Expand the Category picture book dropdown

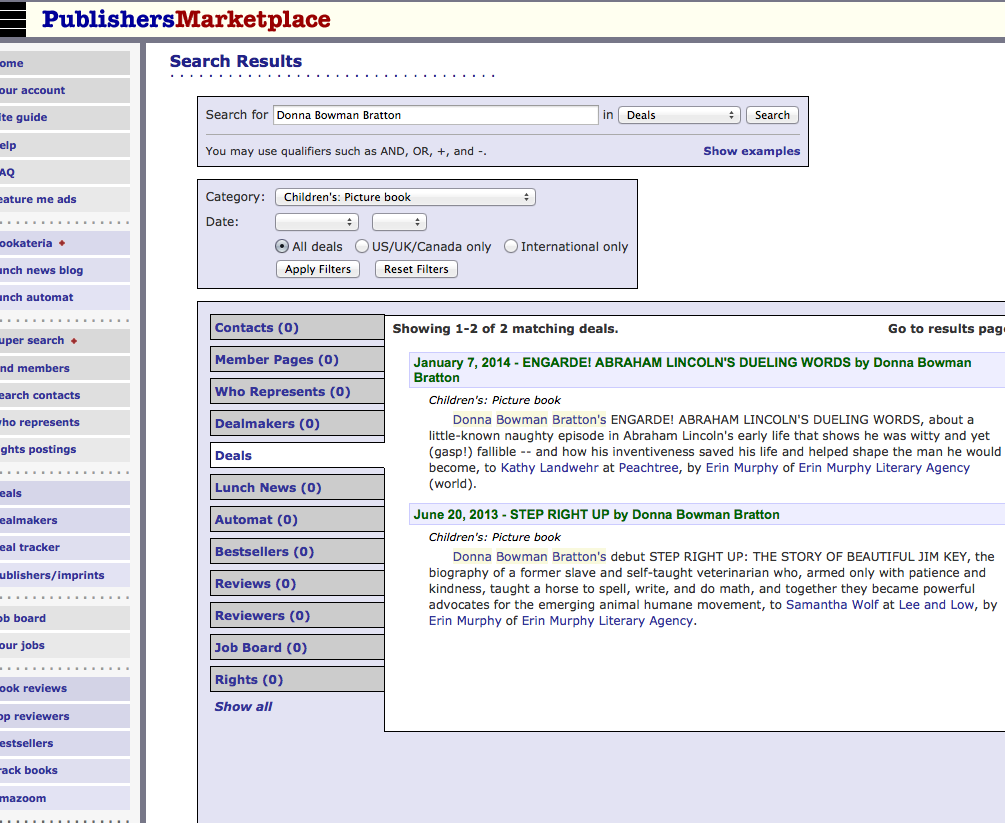pyautogui.click(x=405, y=197)
